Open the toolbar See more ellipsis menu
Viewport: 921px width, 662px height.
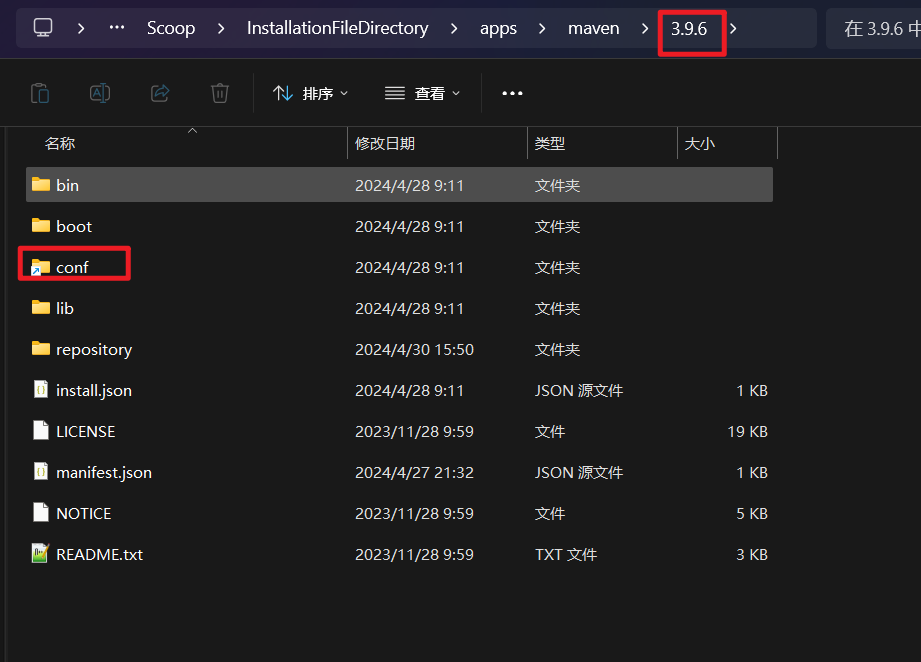click(512, 93)
